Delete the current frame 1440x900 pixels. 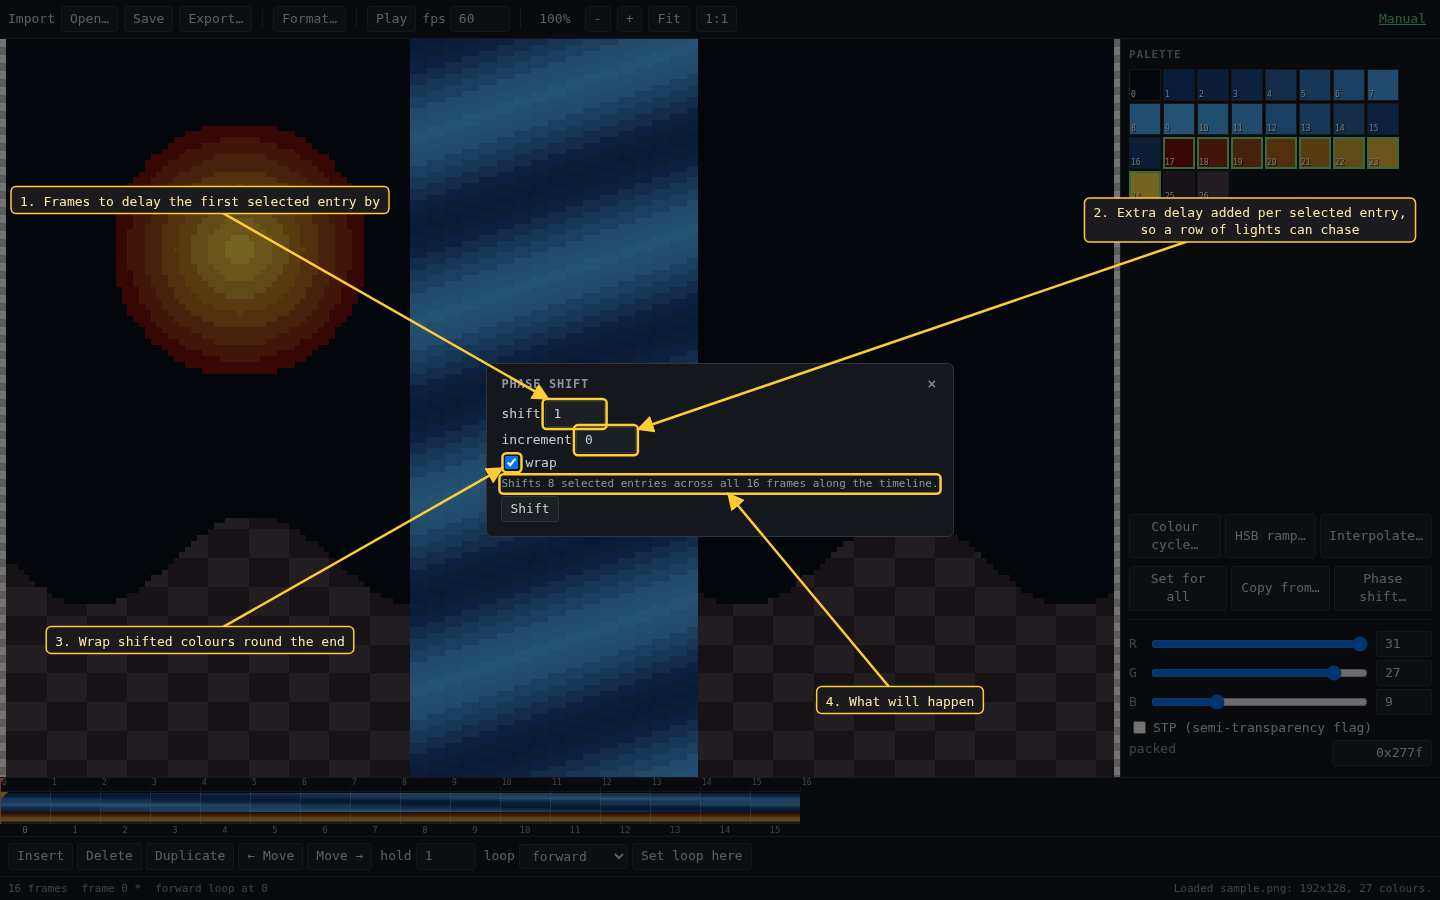click(x=109, y=856)
